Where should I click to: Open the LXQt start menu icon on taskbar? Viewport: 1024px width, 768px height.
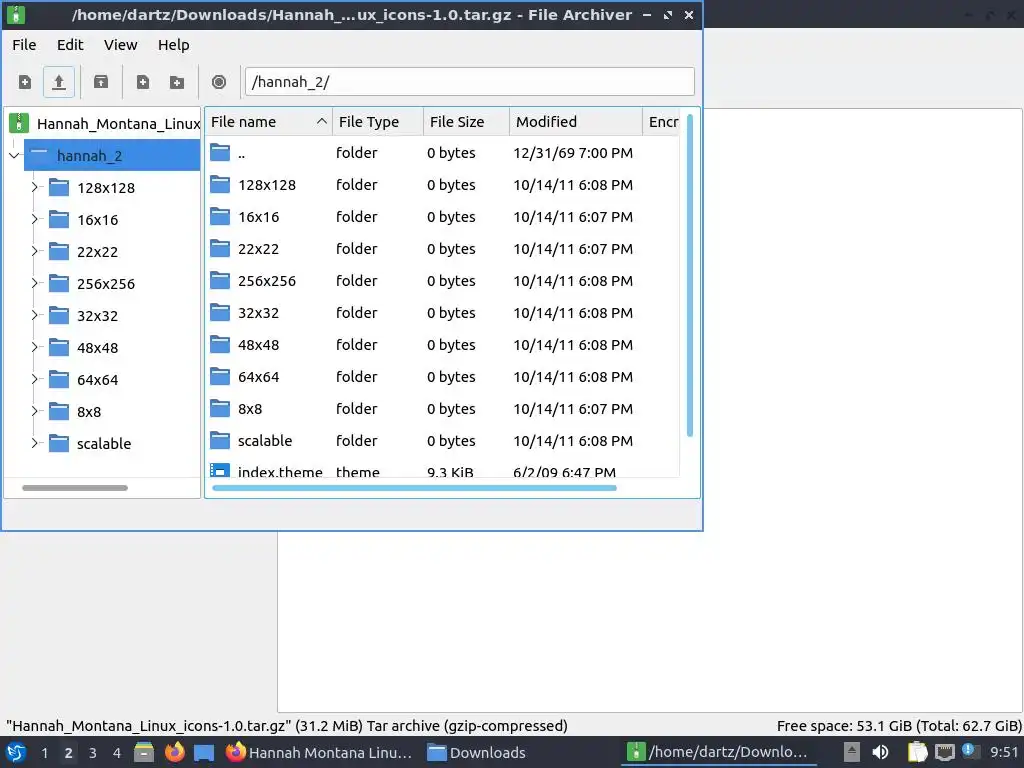click(x=16, y=752)
